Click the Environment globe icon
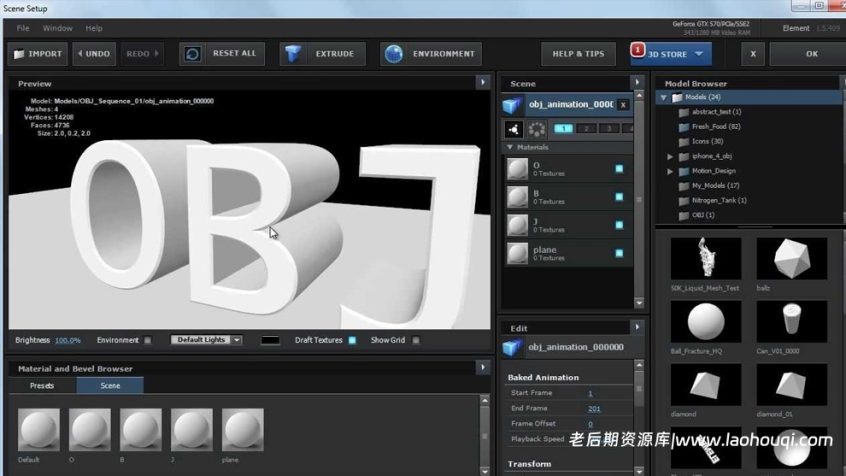Image resolution: width=846 pixels, height=476 pixels. click(394, 53)
